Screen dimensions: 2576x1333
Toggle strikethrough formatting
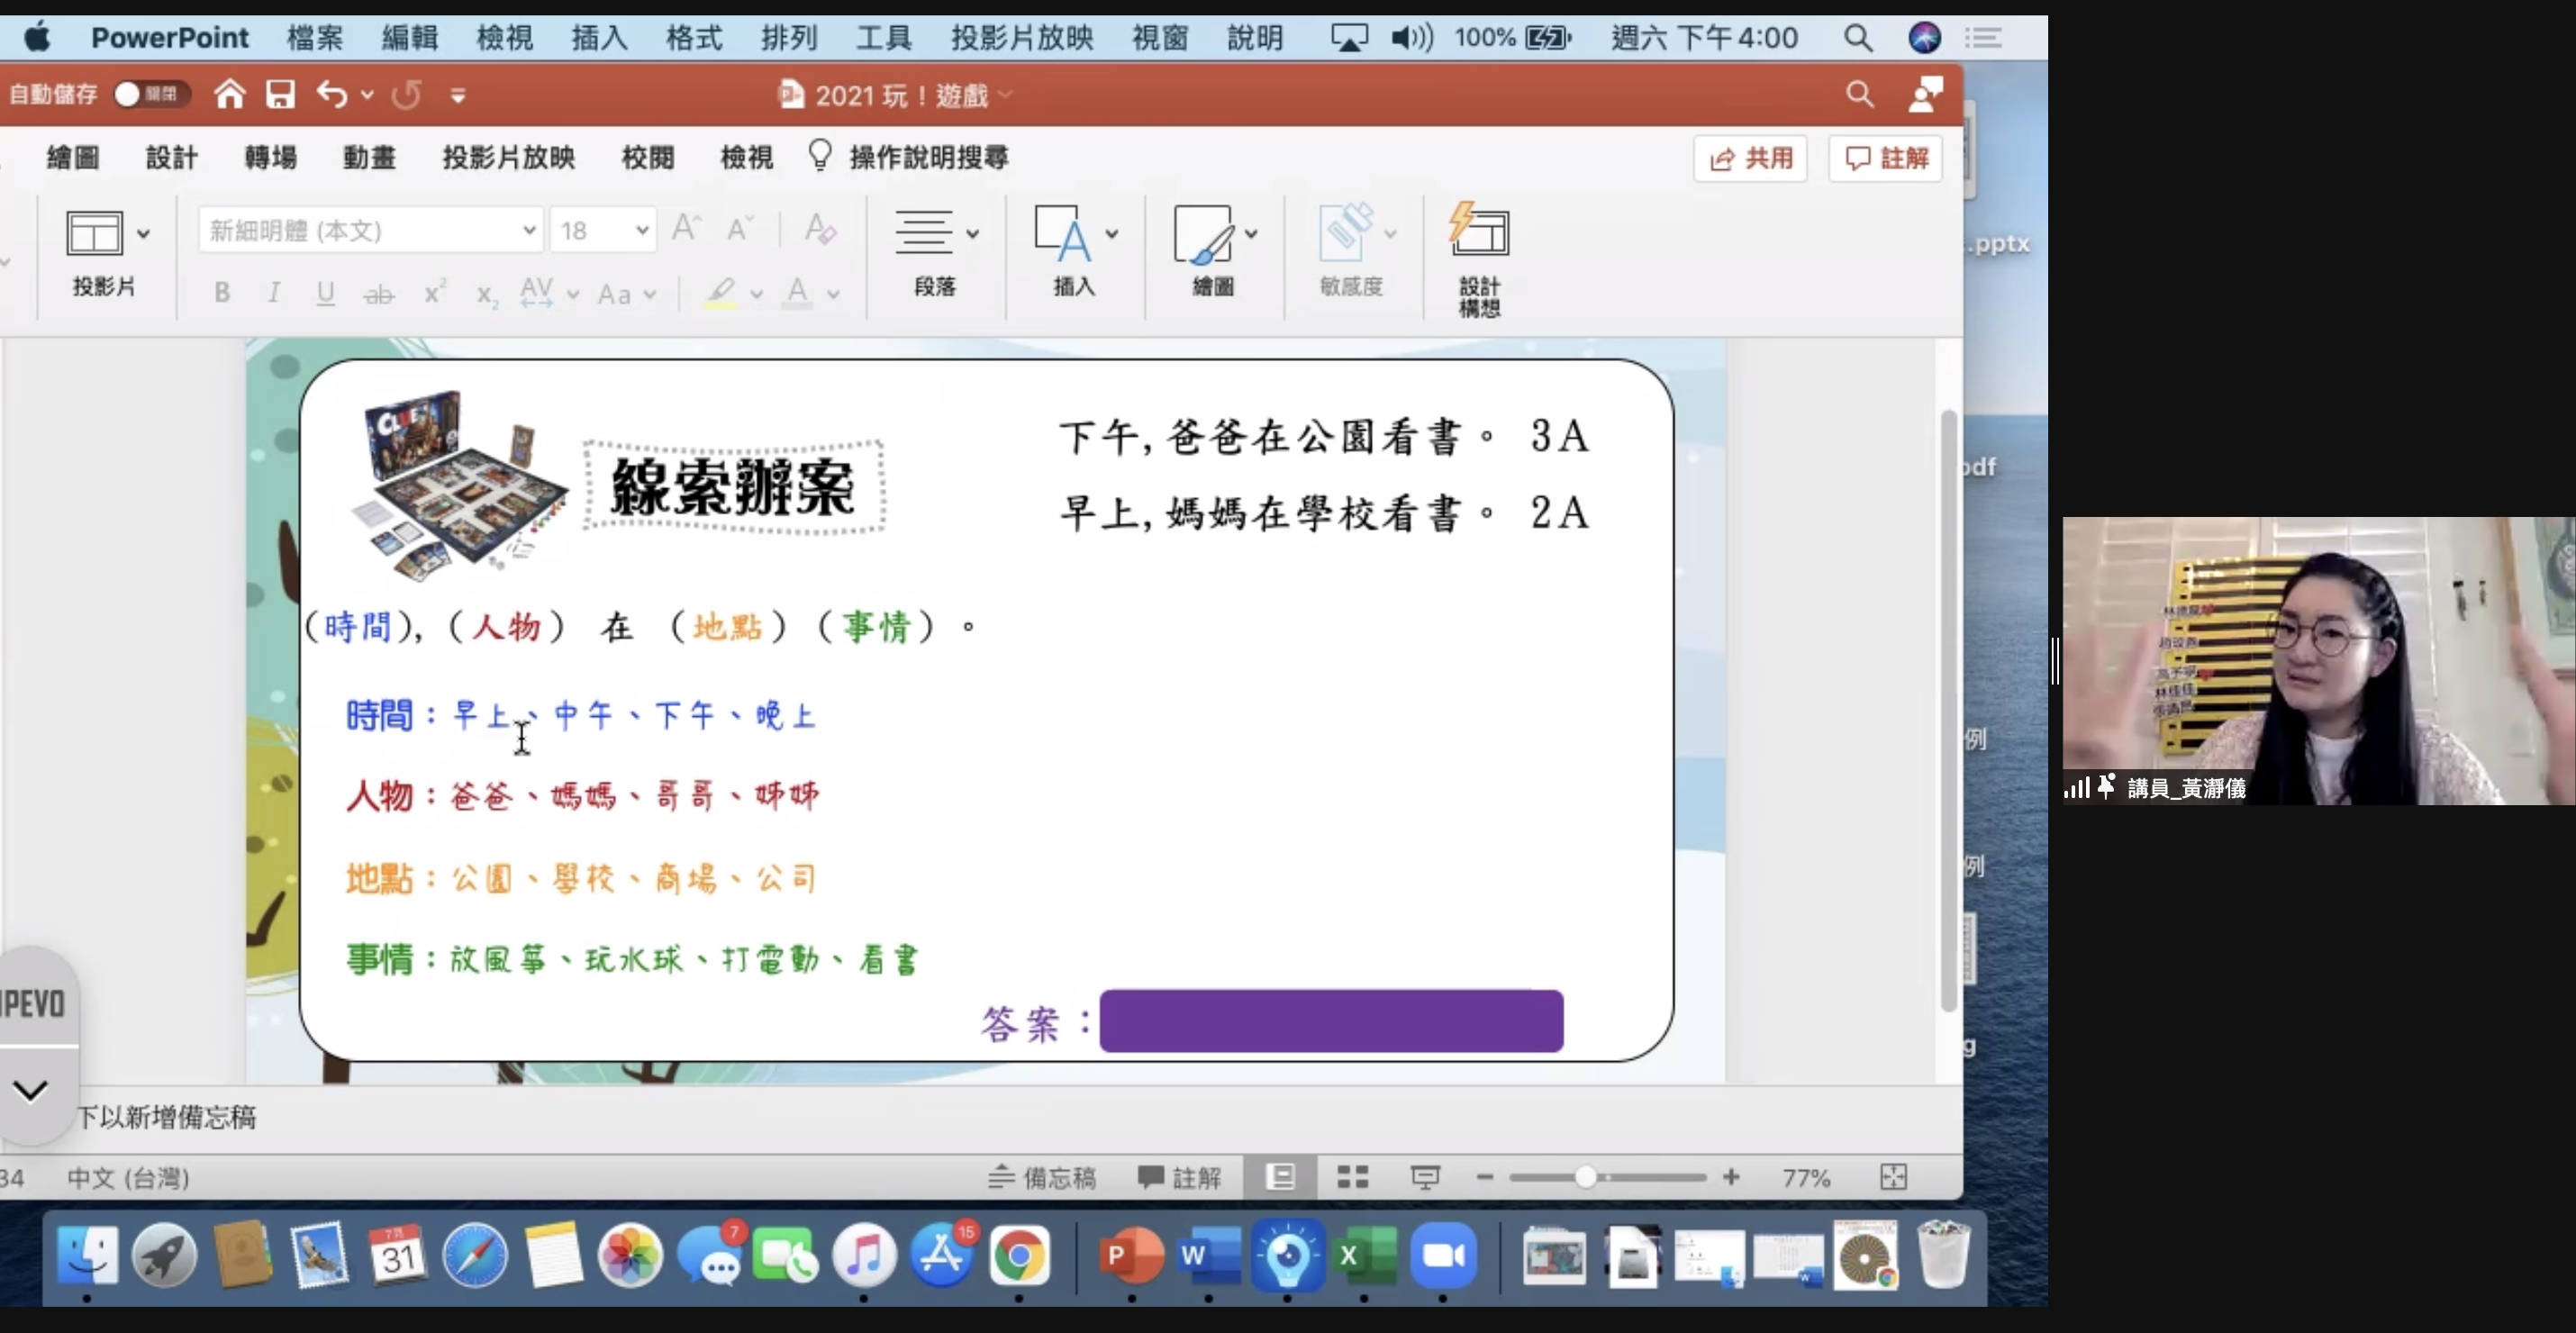[378, 292]
